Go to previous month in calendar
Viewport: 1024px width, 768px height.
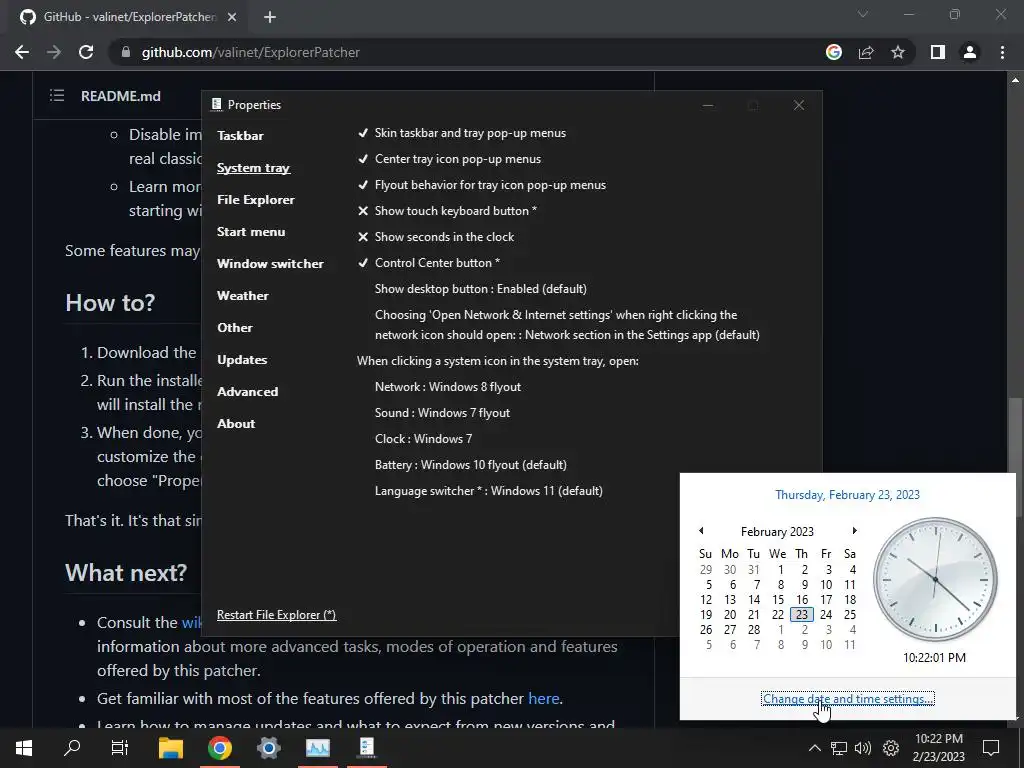(701, 531)
